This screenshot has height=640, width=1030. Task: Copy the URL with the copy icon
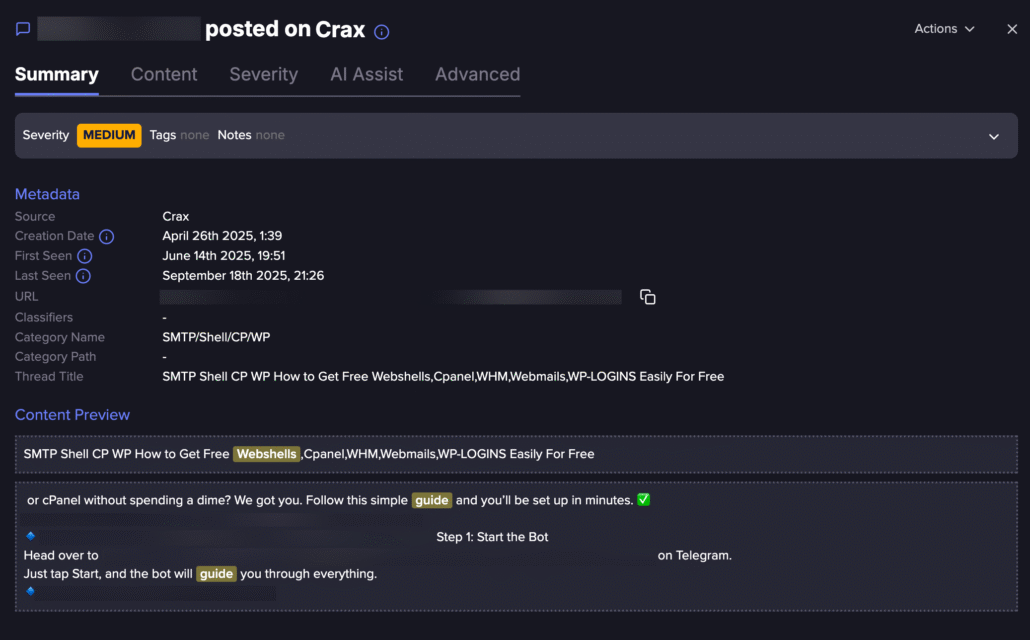(648, 297)
